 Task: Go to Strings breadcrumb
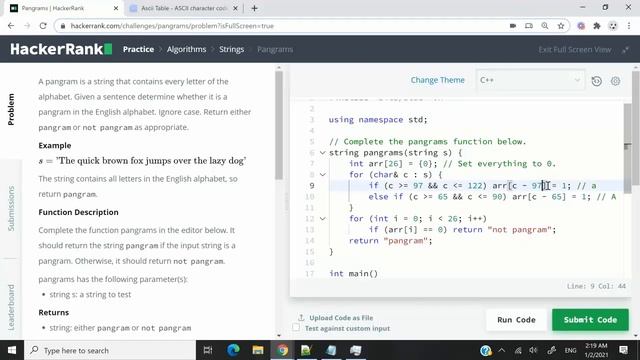(x=231, y=49)
